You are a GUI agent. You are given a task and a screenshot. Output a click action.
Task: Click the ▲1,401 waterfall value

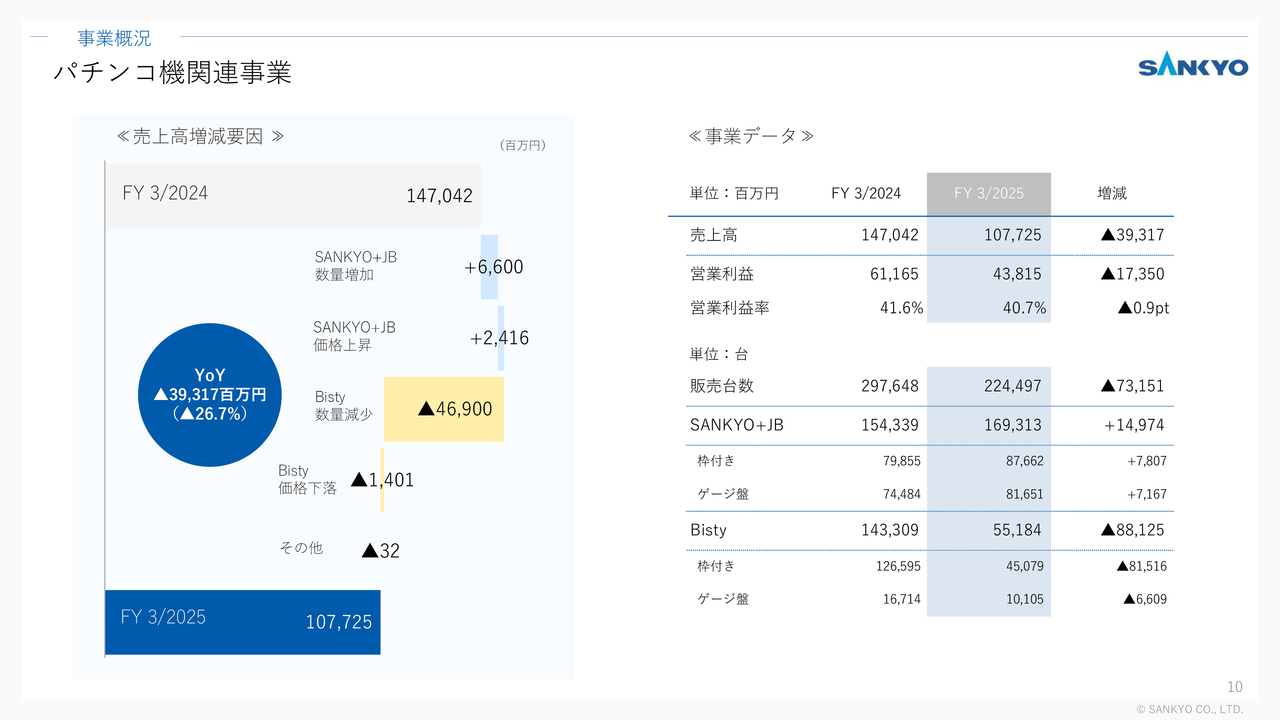click(382, 480)
